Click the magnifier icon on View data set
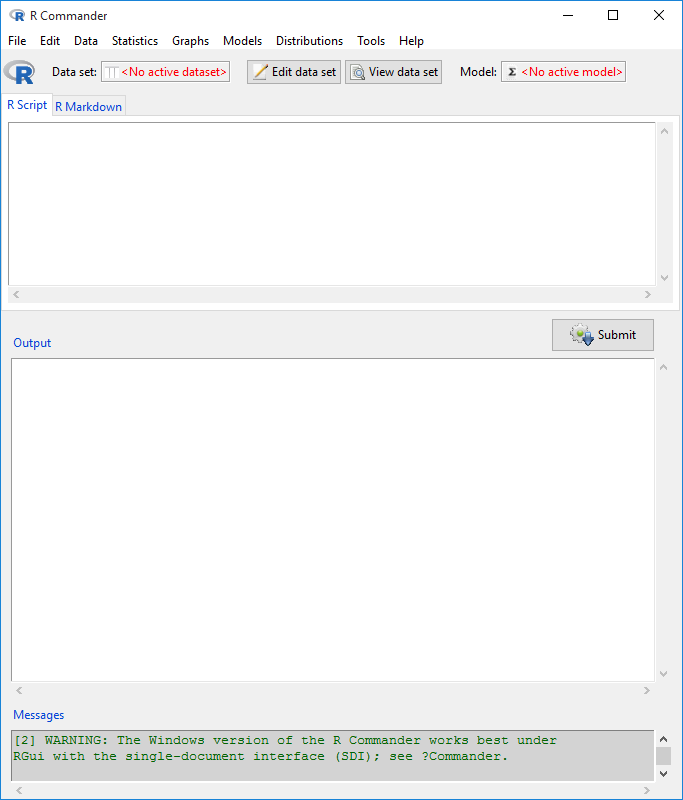This screenshot has width=683, height=800. (x=357, y=72)
